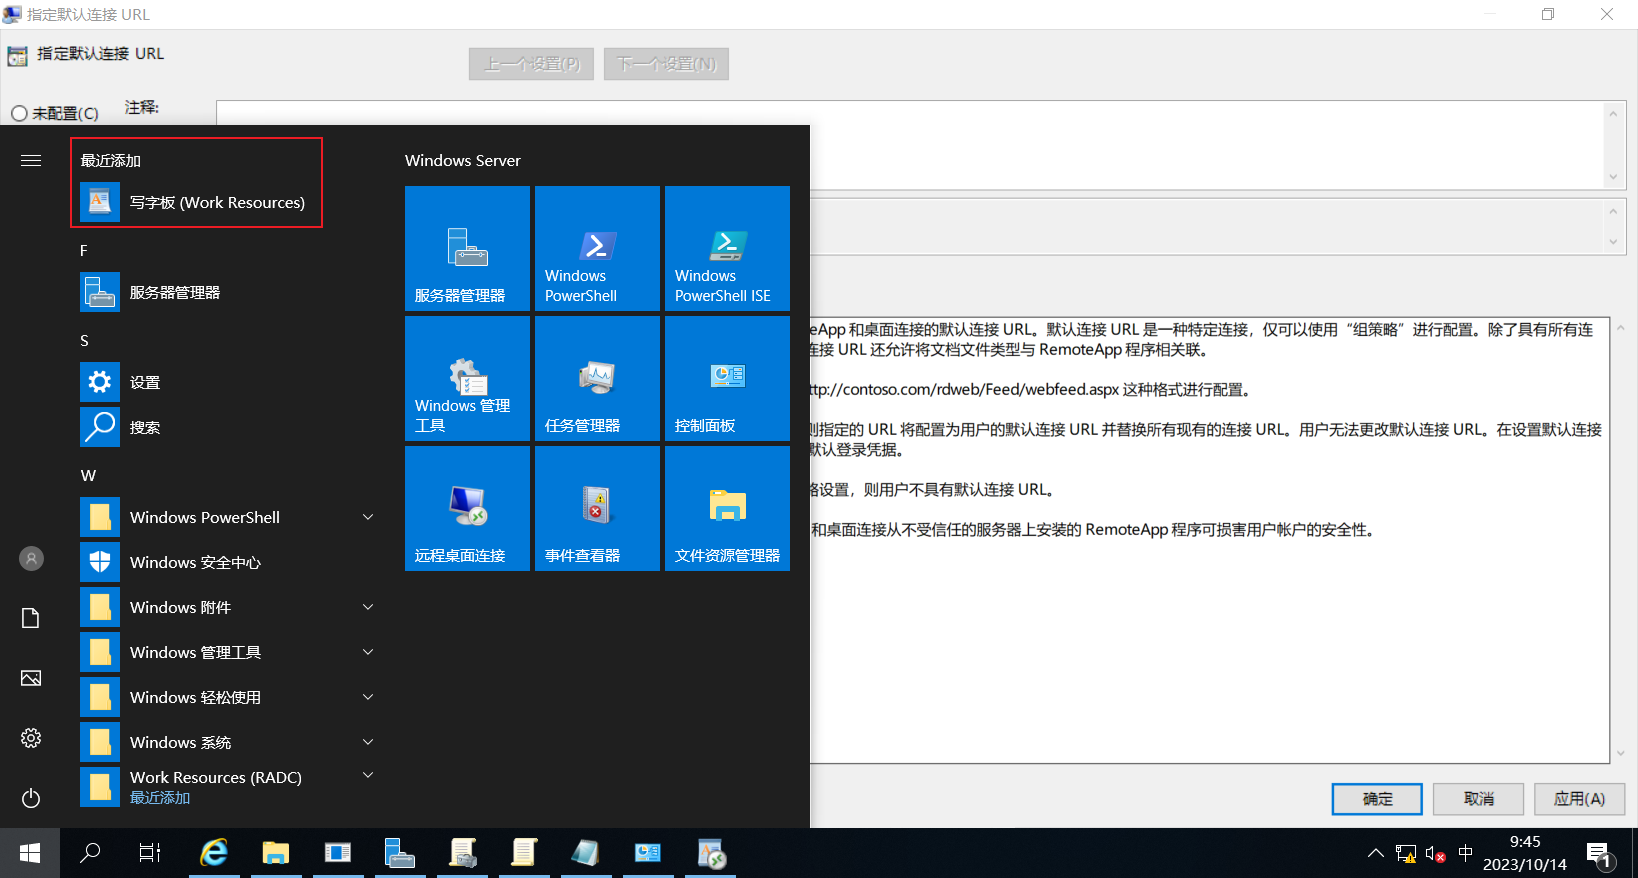
Task: Click the power icon in Start menu
Action: point(31,797)
